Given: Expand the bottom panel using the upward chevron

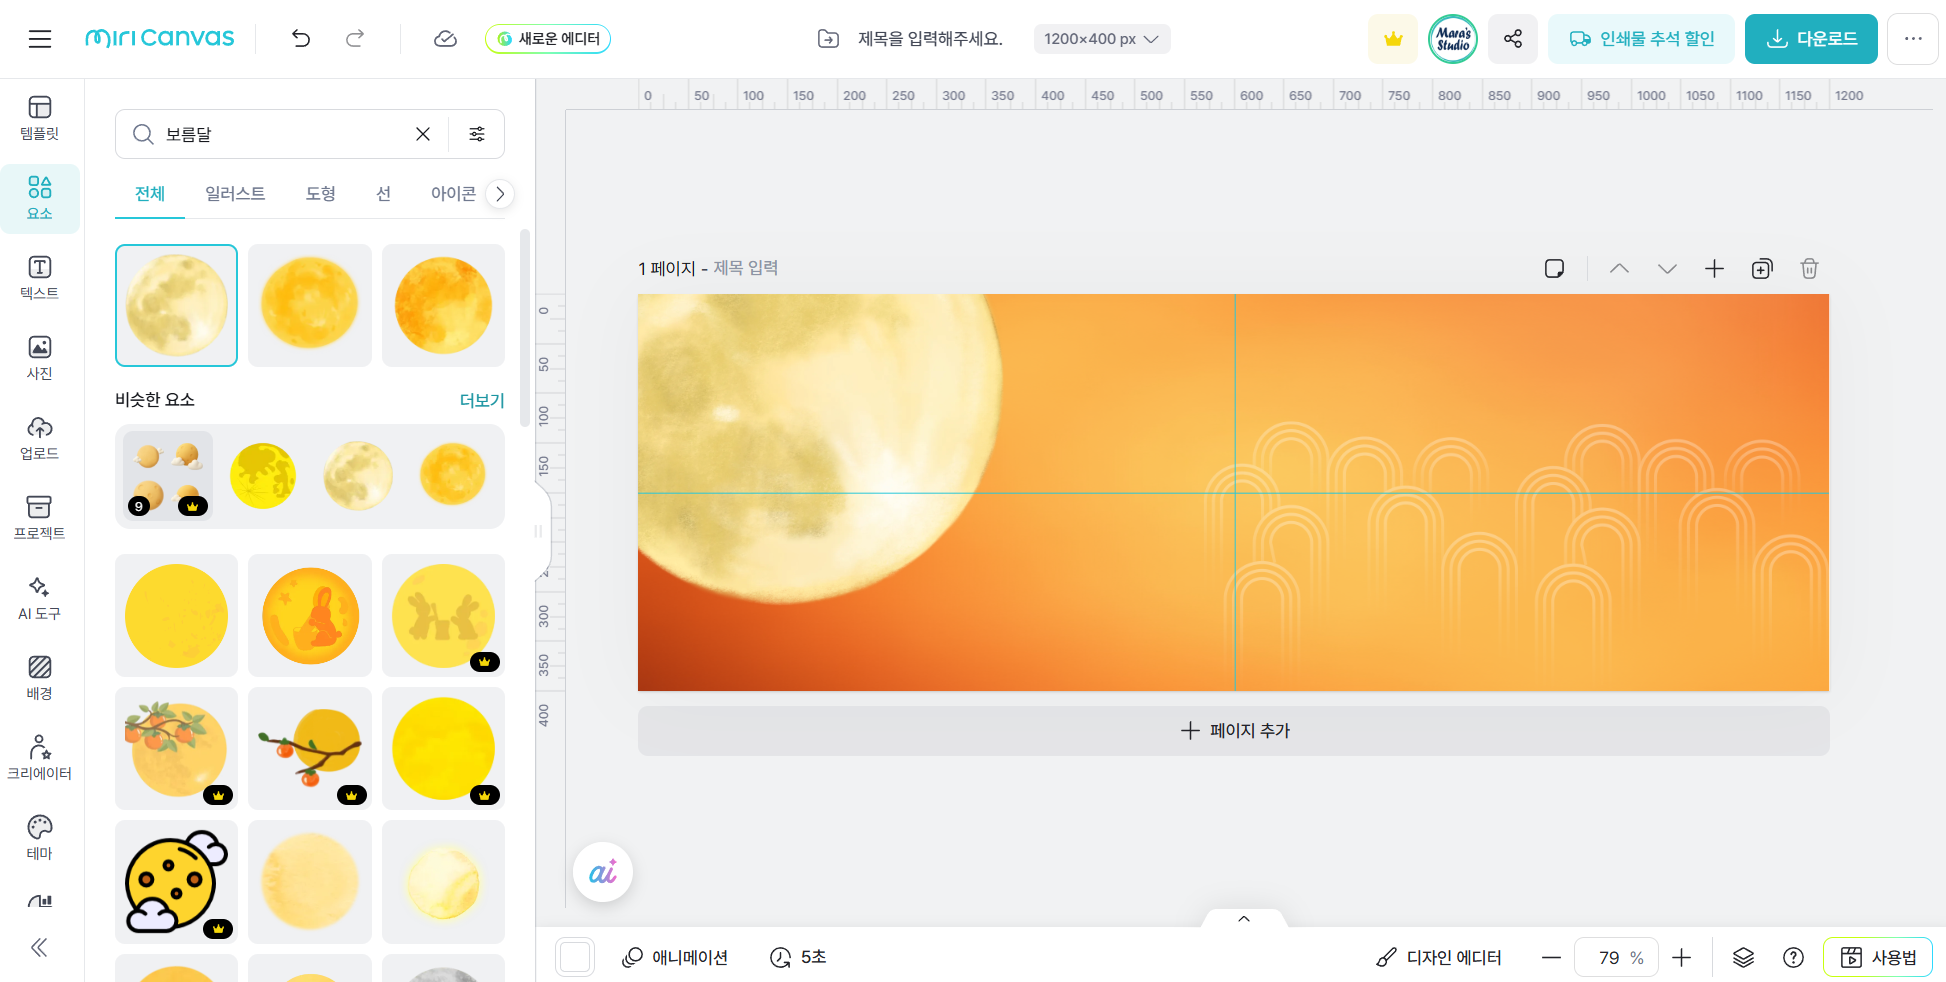Looking at the screenshot, I should [1243, 918].
